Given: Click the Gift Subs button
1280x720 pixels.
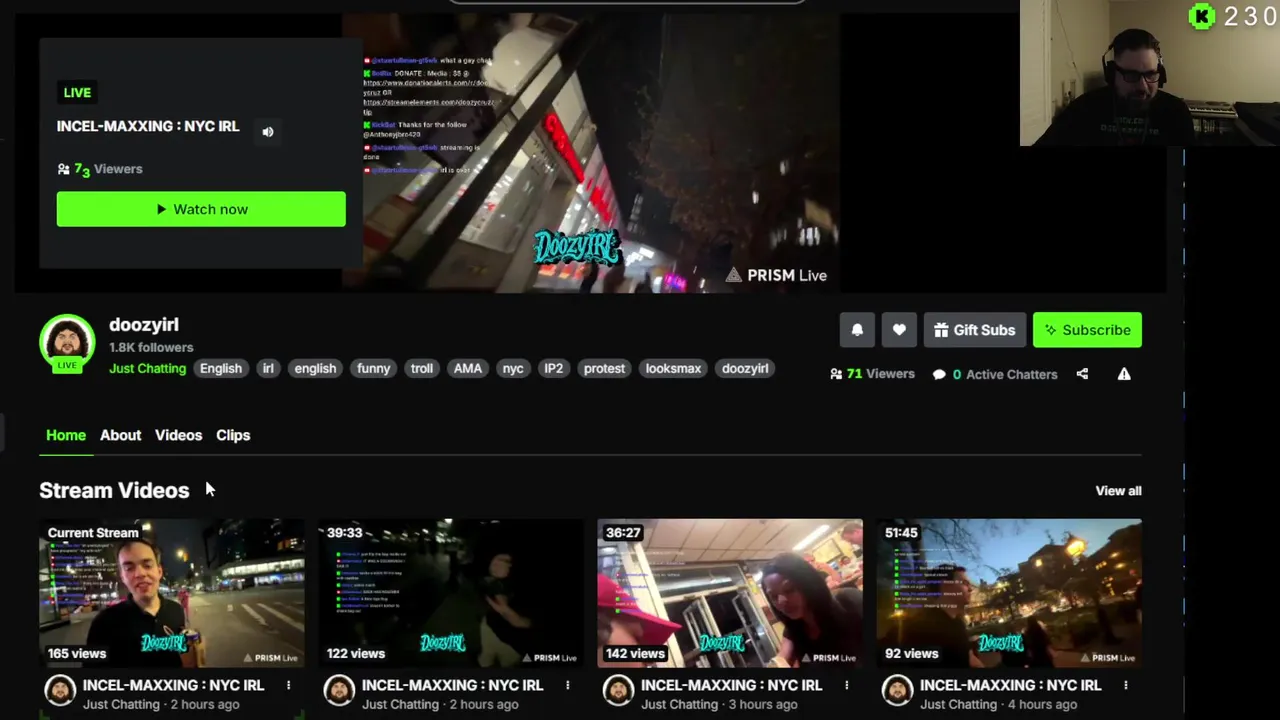Looking at the screenshot, I should click(x=974, y=330).
